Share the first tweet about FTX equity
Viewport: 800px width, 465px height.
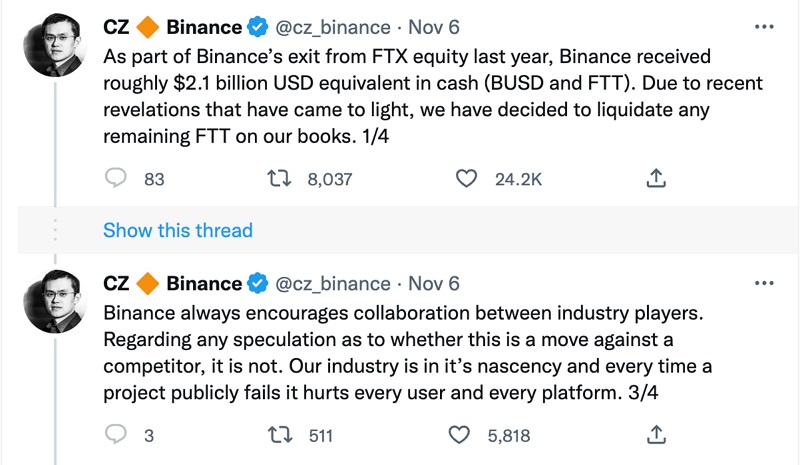[x=656, y=179]
